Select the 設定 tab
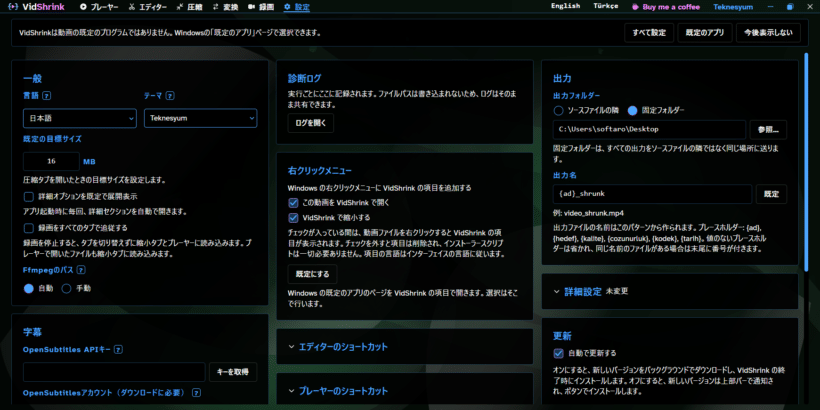 [x=296, y=7]
